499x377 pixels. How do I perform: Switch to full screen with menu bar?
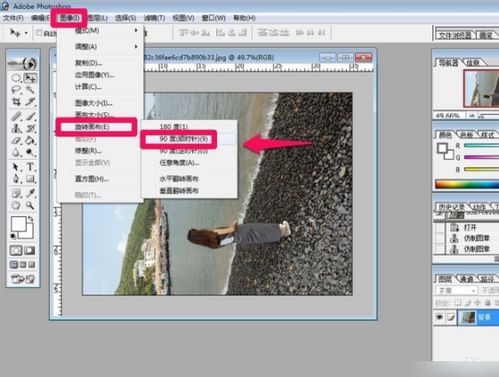(23, 265)
